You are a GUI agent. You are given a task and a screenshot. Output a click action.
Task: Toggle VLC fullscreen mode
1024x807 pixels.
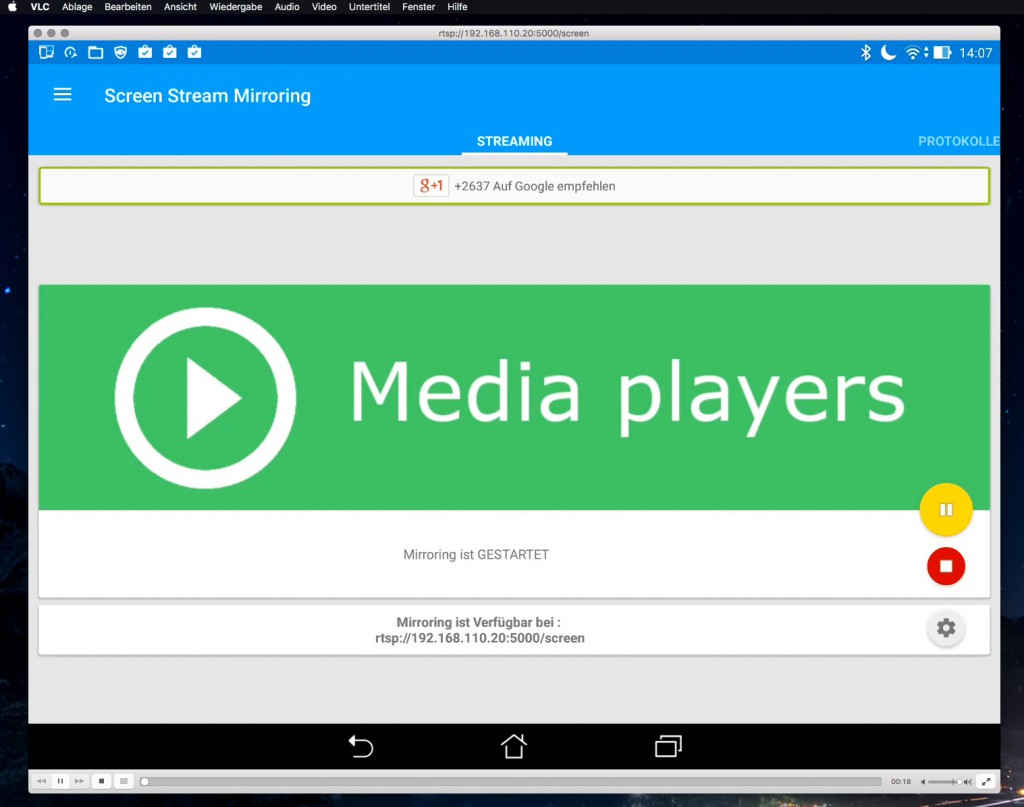986,781
